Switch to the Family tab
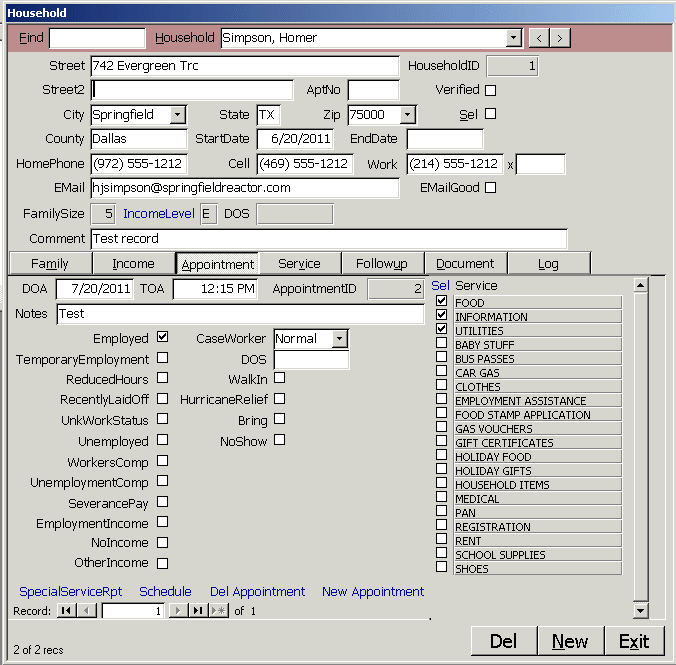 50,263
